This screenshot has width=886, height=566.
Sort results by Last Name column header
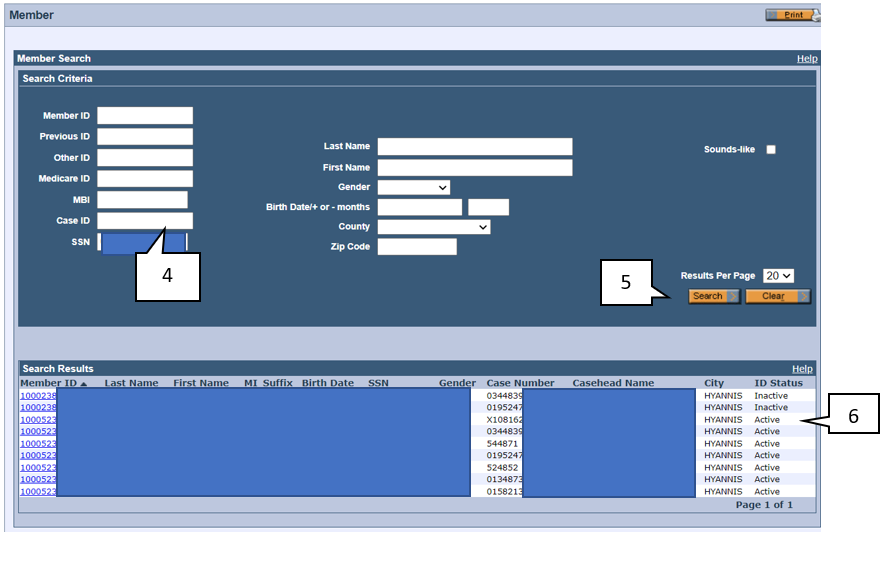(131, 383)
